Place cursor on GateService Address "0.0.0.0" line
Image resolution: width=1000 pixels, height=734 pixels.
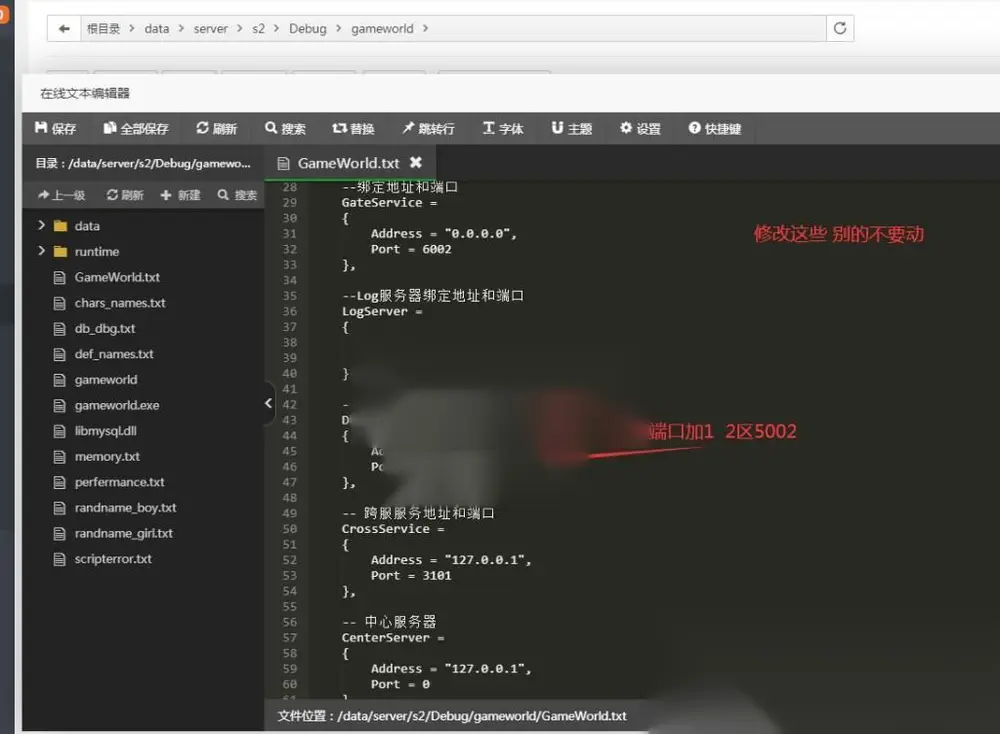click(444, 233)
